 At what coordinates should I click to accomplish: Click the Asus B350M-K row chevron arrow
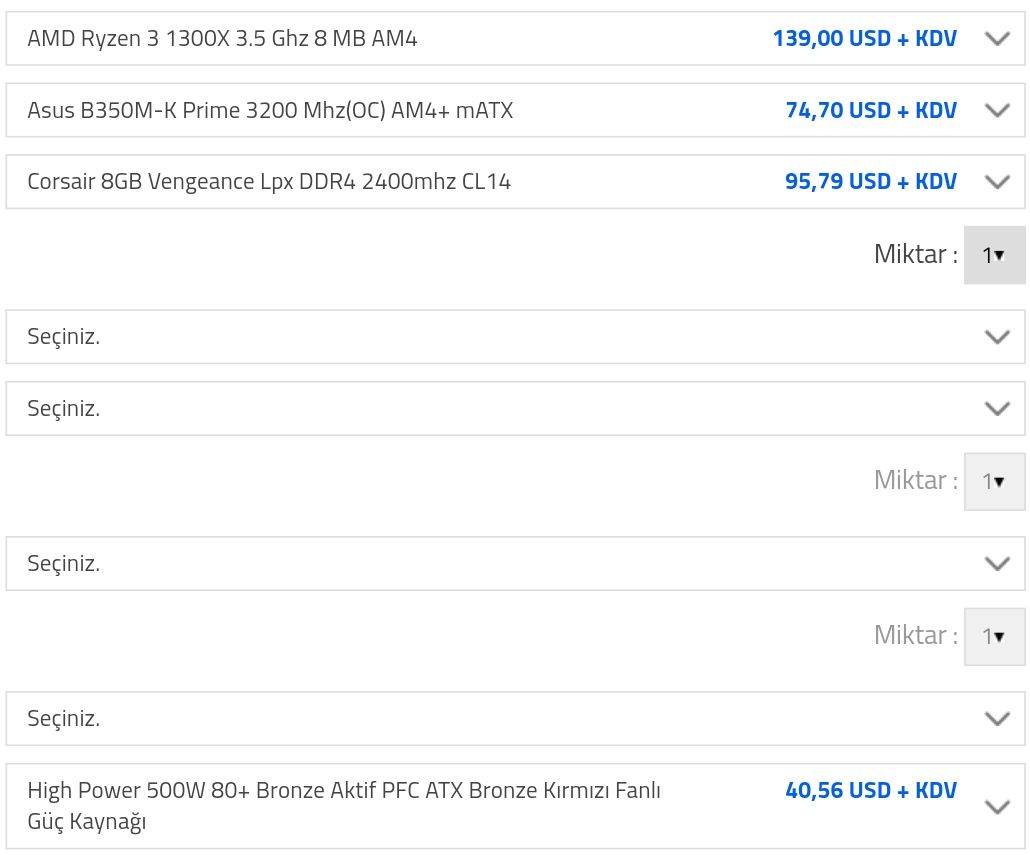997,110
